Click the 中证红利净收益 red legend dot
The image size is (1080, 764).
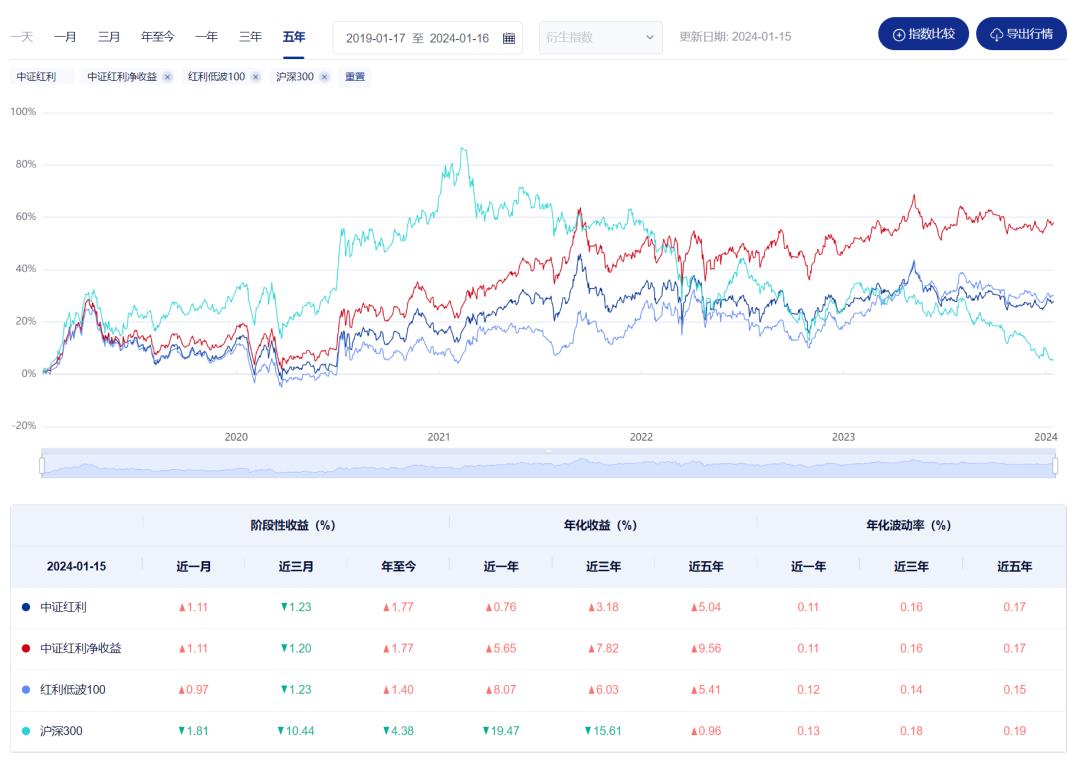pos(26,648)
